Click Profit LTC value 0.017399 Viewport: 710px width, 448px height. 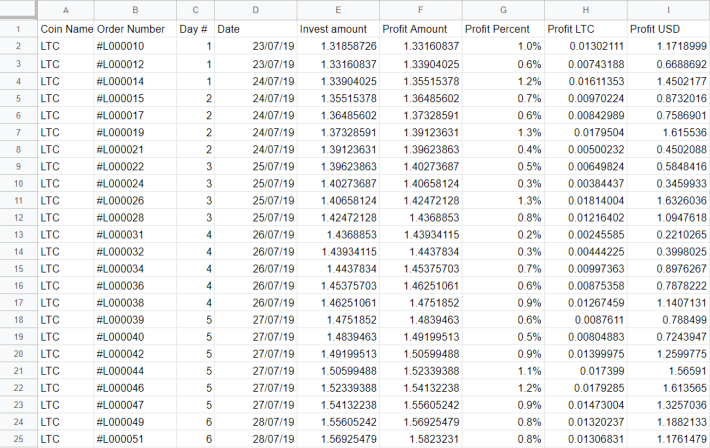pos(586,371)
